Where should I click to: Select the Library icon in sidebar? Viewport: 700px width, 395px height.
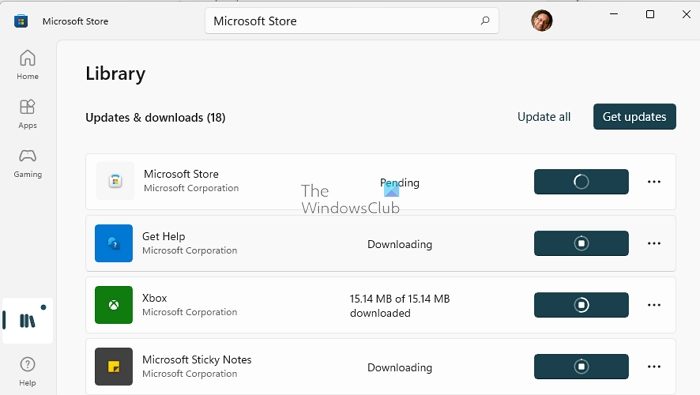[27, 320]
